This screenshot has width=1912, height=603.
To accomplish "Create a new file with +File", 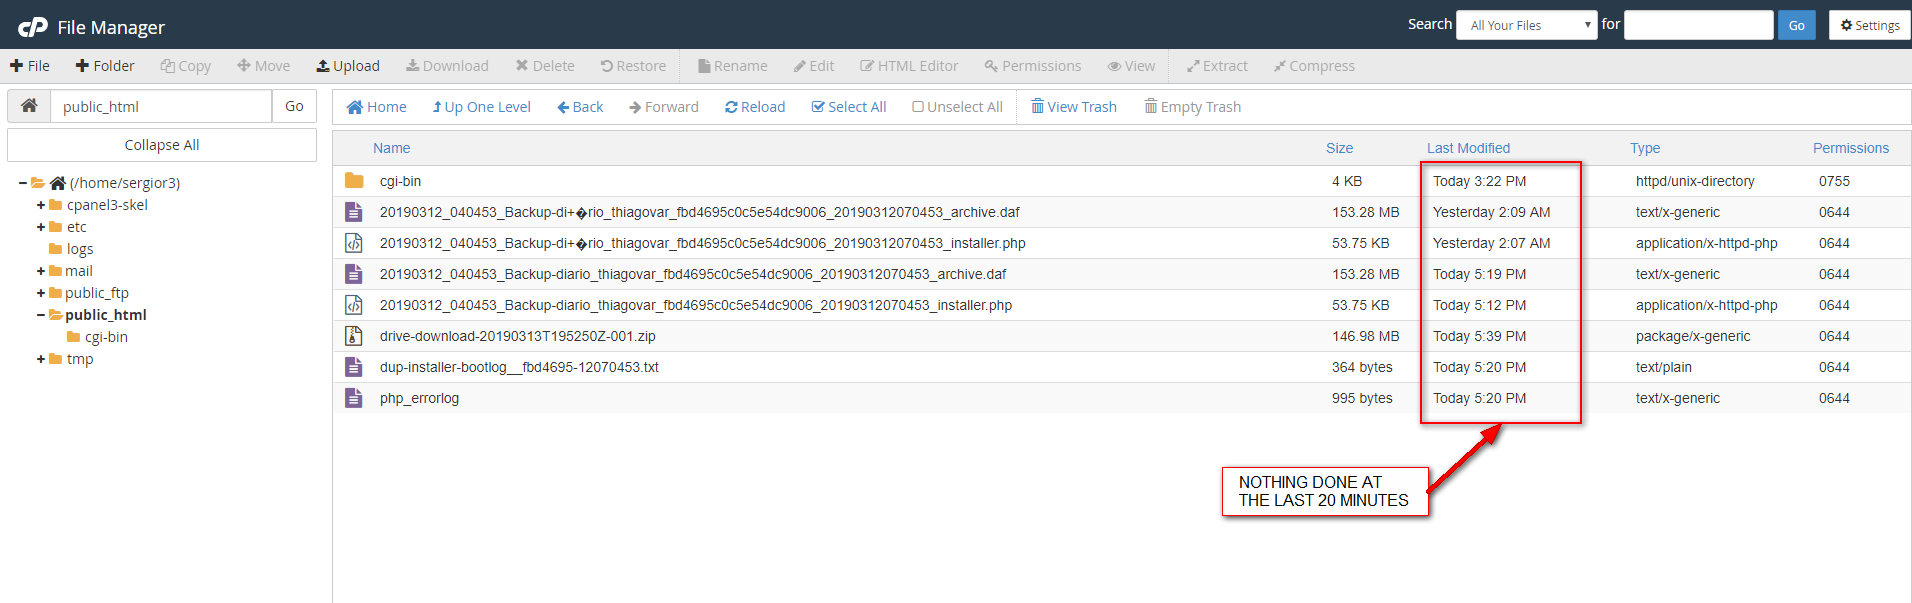I will tap(30, 66).
